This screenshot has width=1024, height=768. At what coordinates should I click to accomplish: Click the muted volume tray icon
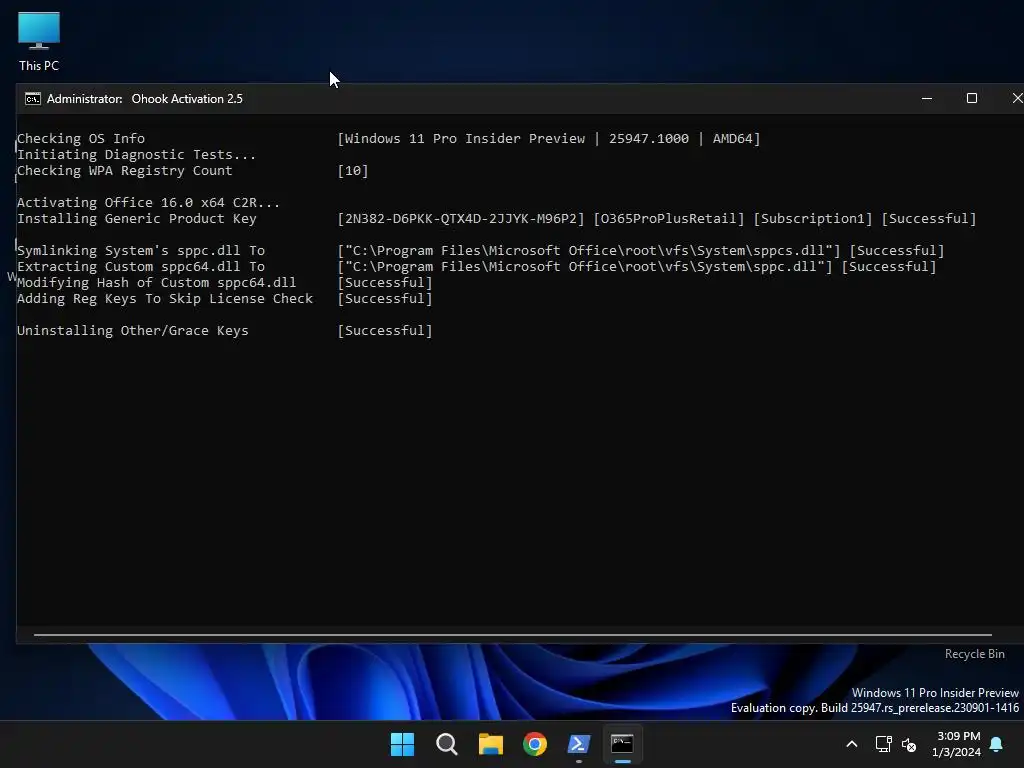point(908,744)
